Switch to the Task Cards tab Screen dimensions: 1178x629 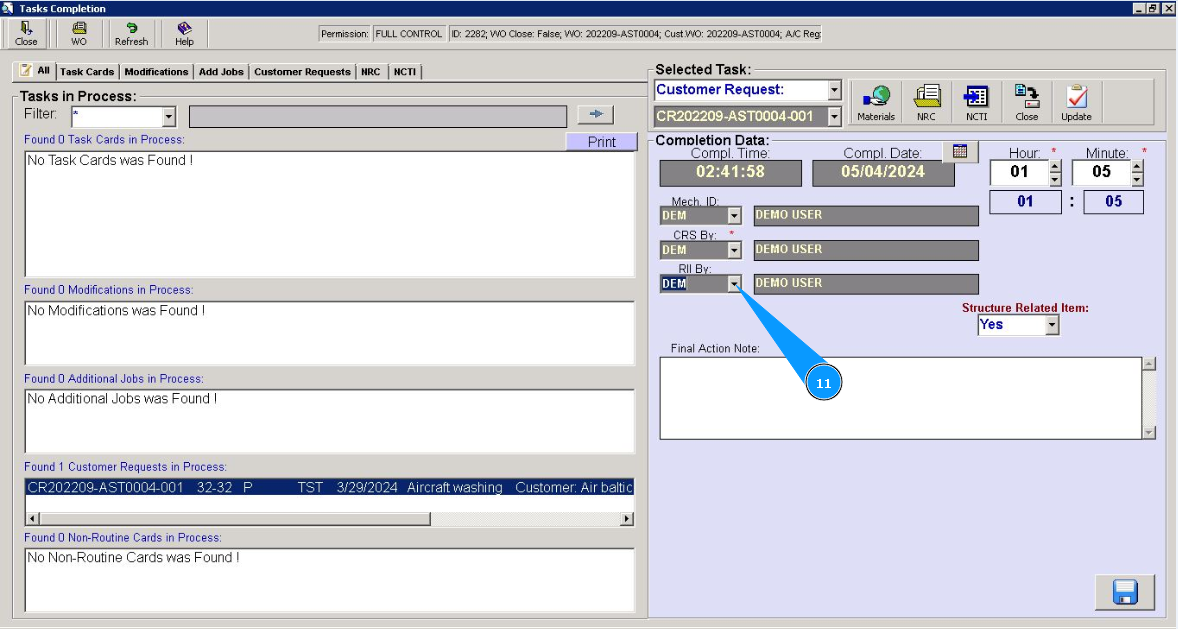(87, 71)
